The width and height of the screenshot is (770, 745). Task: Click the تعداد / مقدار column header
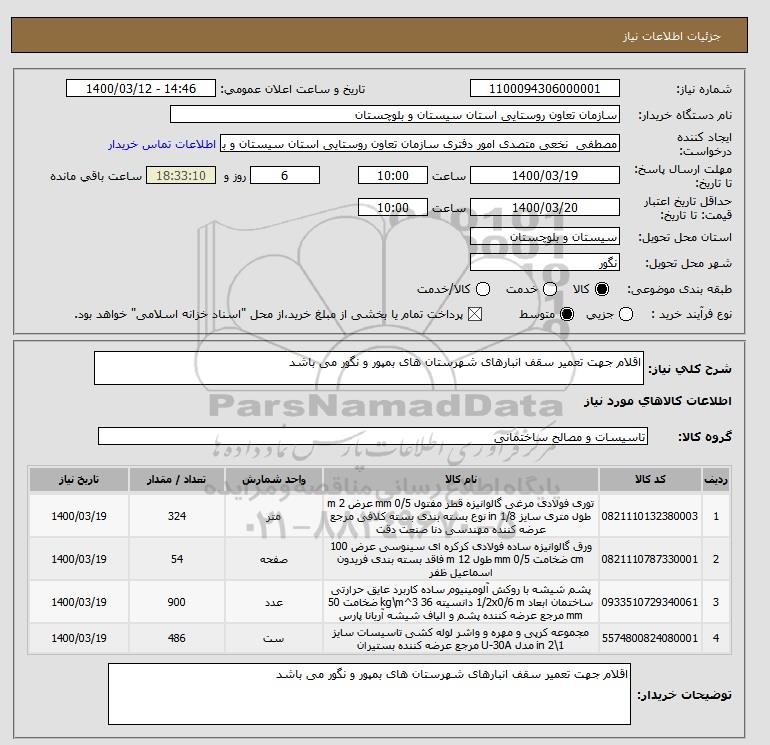pyautogui.click(x=177, y=479)
